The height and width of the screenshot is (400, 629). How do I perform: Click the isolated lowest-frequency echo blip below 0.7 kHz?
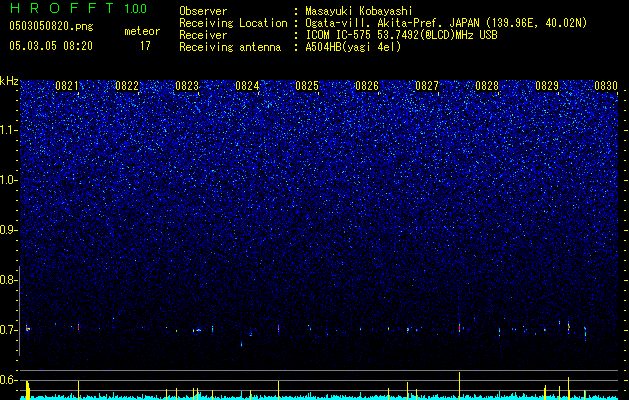tap(241, 344)
